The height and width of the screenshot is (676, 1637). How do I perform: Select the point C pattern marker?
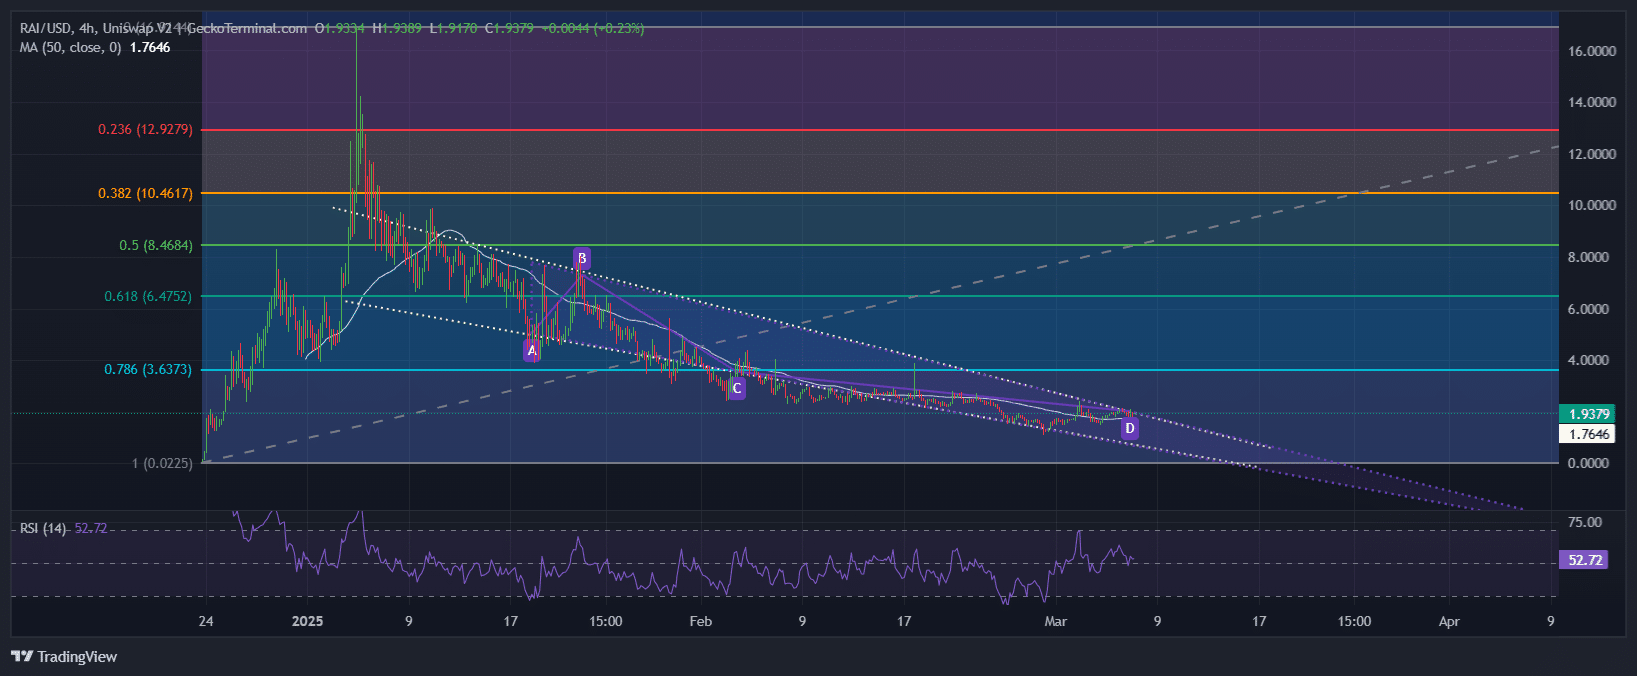[737, 388]
